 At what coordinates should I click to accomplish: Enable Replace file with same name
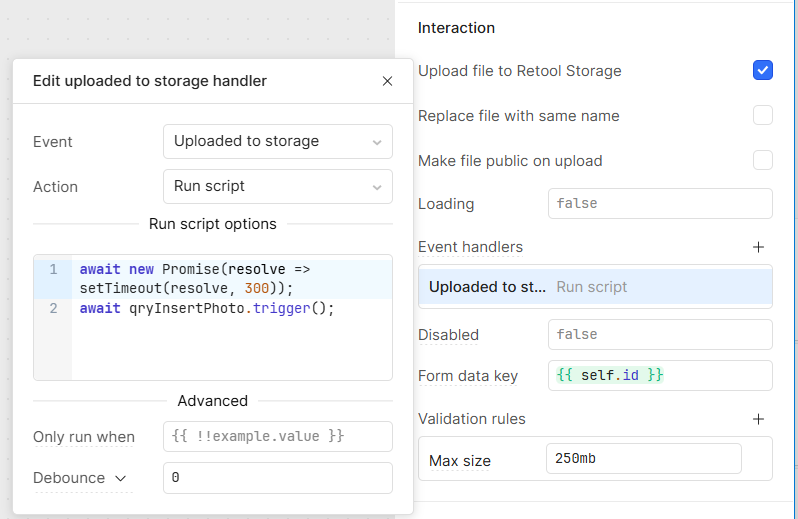[x=762, y=116]
